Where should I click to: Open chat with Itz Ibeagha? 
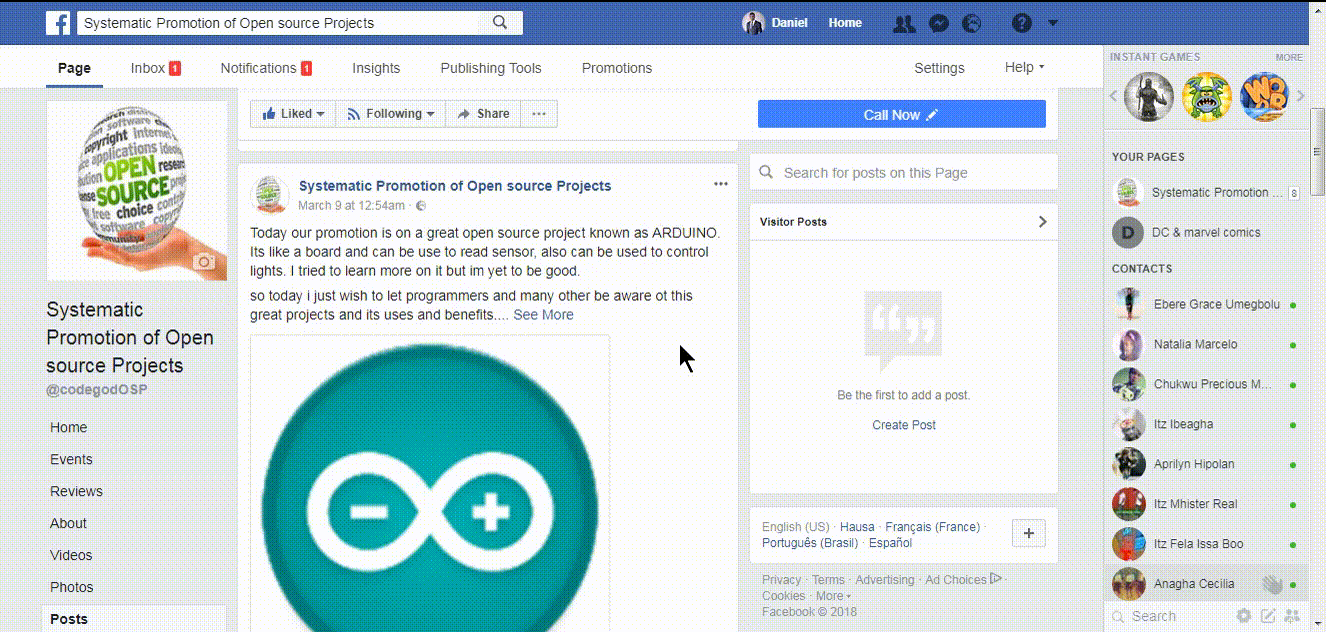(x=1205, y=424)
